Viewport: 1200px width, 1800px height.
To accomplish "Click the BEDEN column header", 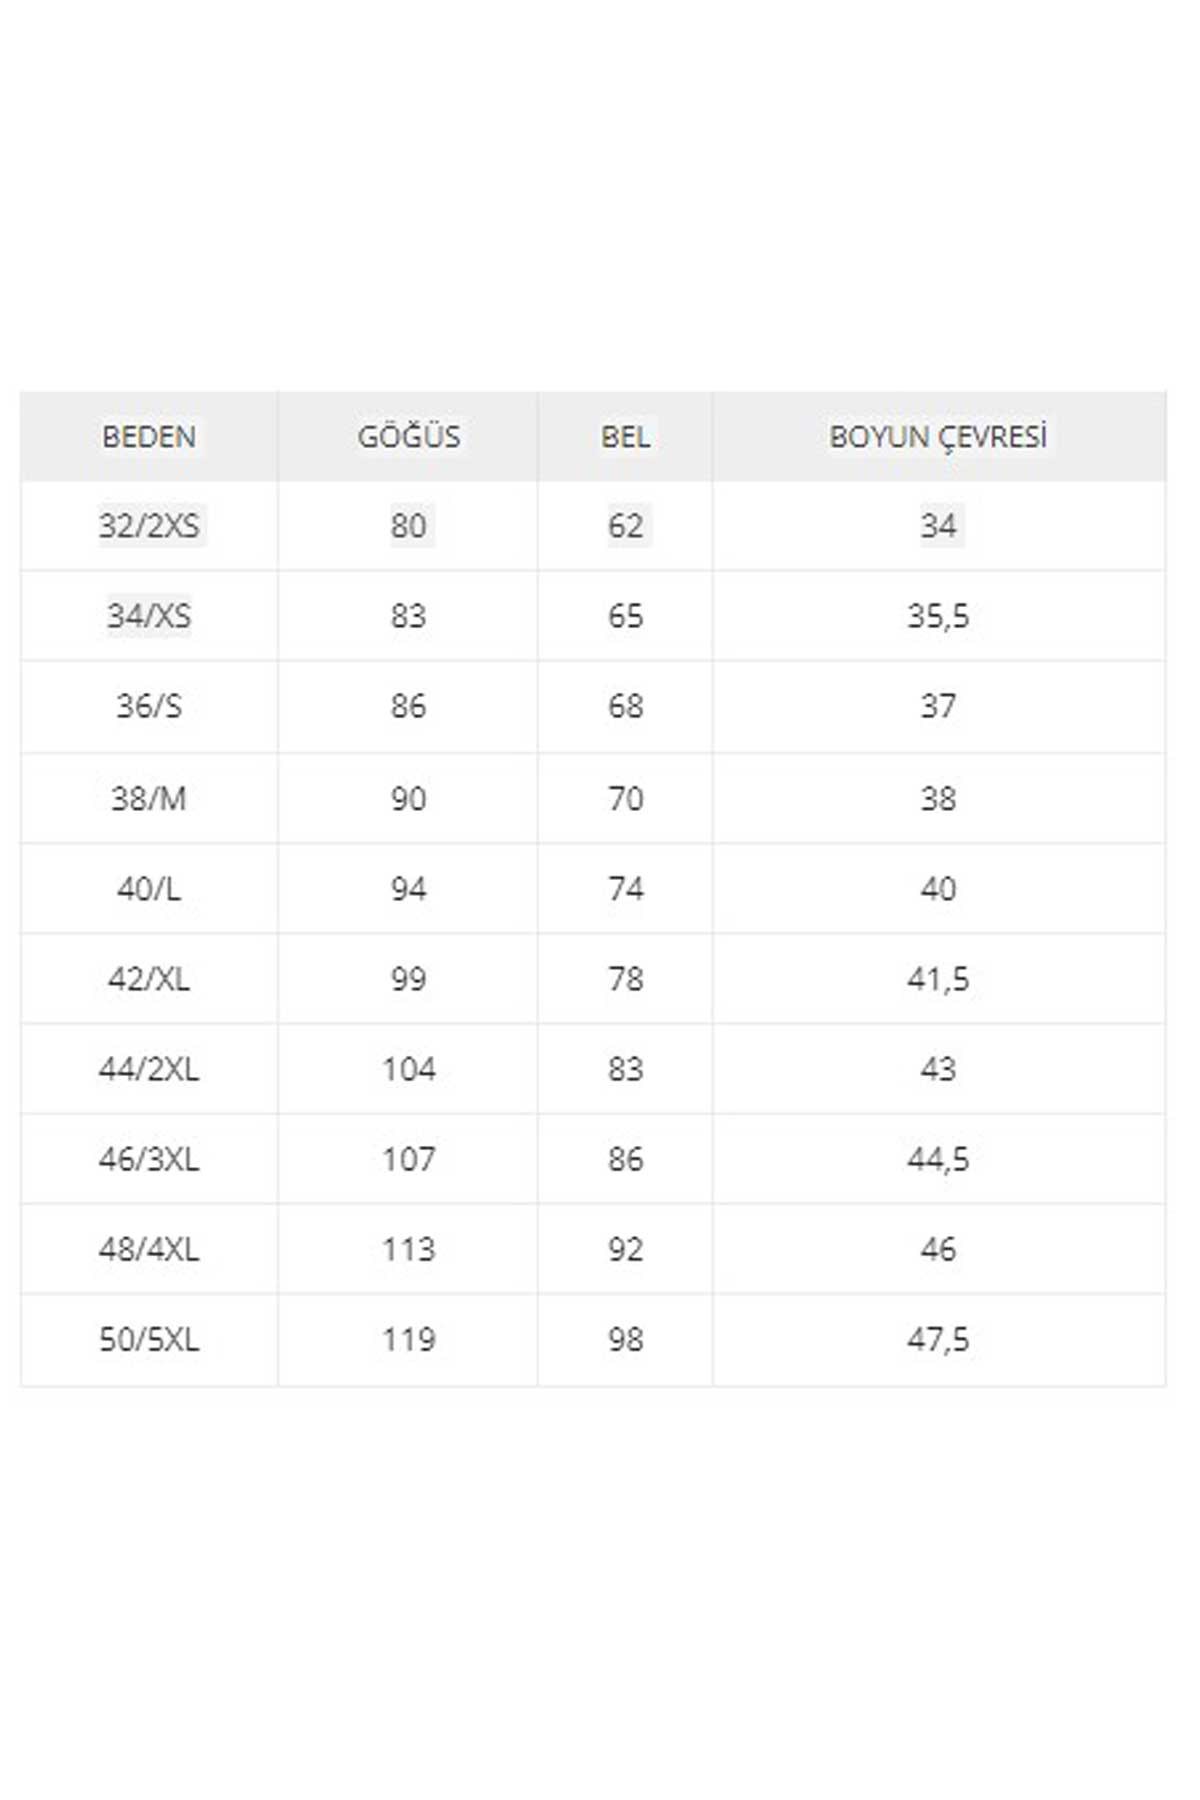I will (x=149, y=437).
